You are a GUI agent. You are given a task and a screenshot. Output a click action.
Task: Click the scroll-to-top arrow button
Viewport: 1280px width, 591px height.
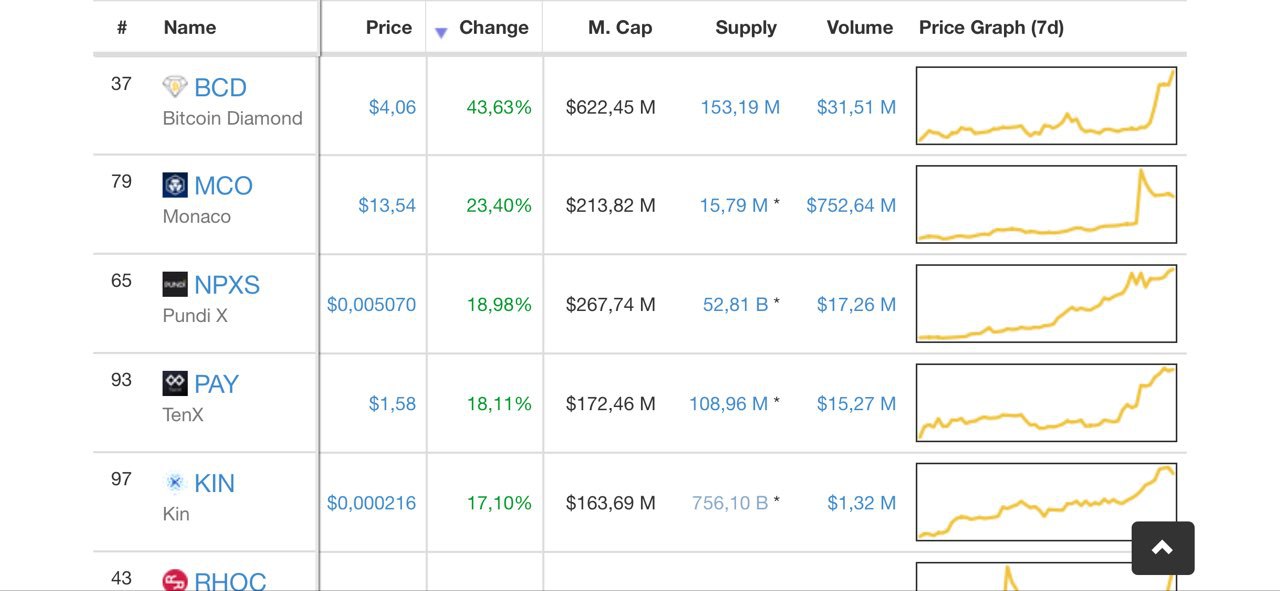click(1163, 548)
